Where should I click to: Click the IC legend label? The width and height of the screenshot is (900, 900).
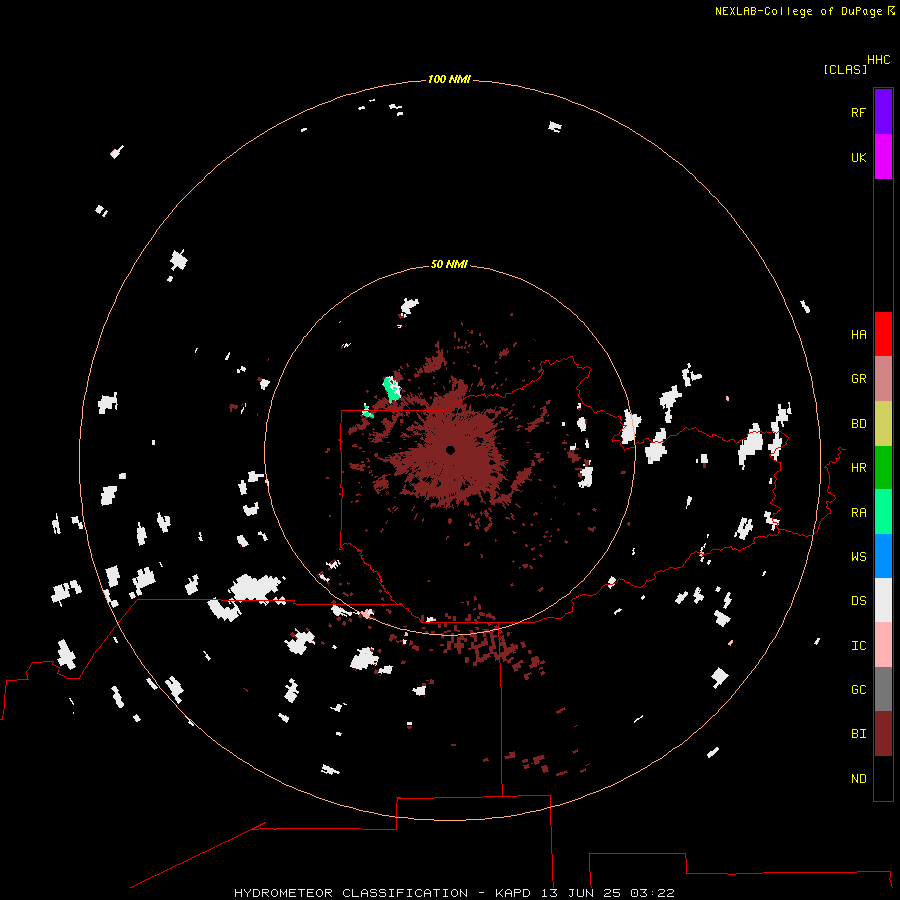pos(858,646)
